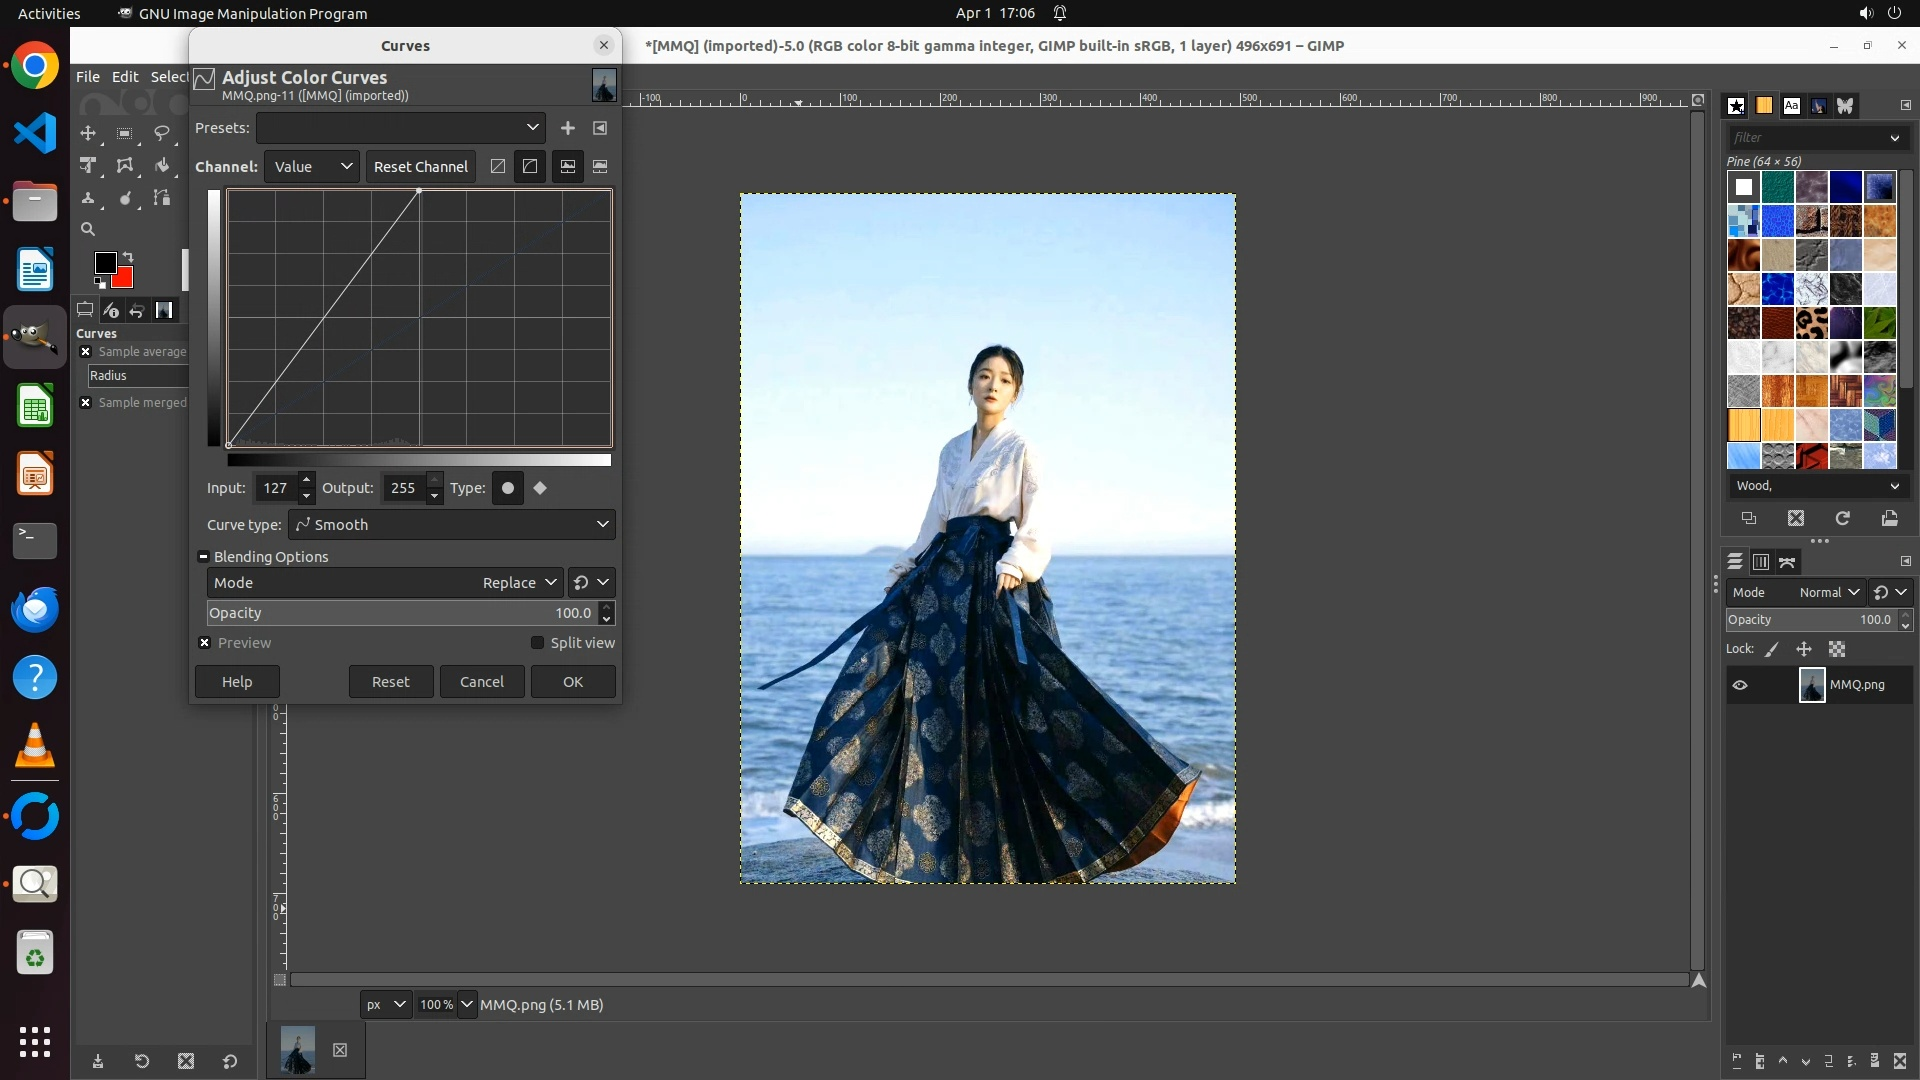Click OK to apply curves
The width and height of the screenshot is (1920, 1080).
[572, 682]
